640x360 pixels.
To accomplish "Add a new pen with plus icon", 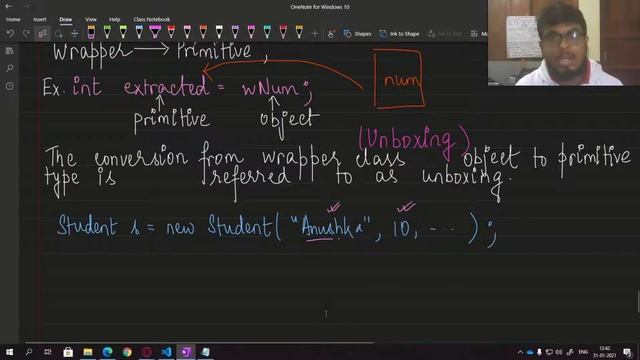I will coord(315,33).
